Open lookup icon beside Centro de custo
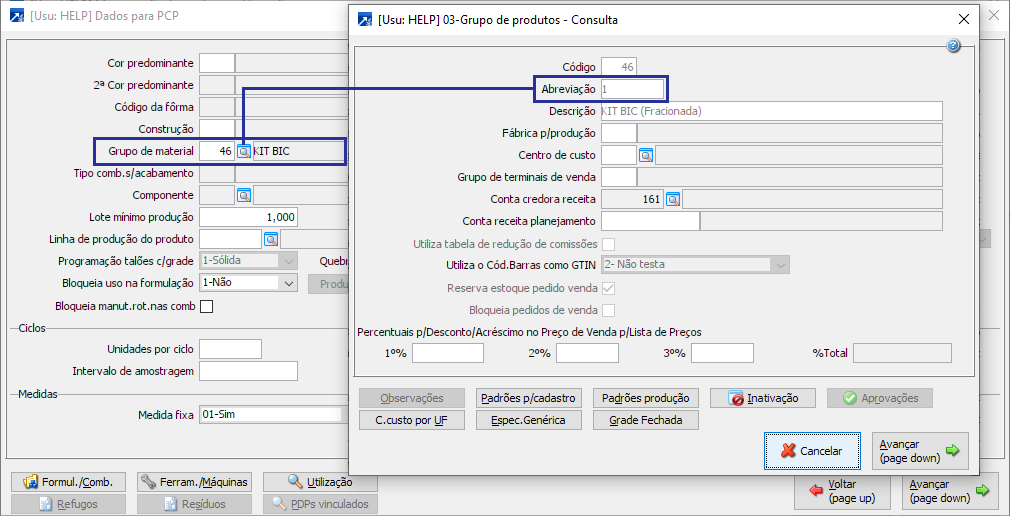This screenshot has width=1010, height=516. click(x=645, y=155)
